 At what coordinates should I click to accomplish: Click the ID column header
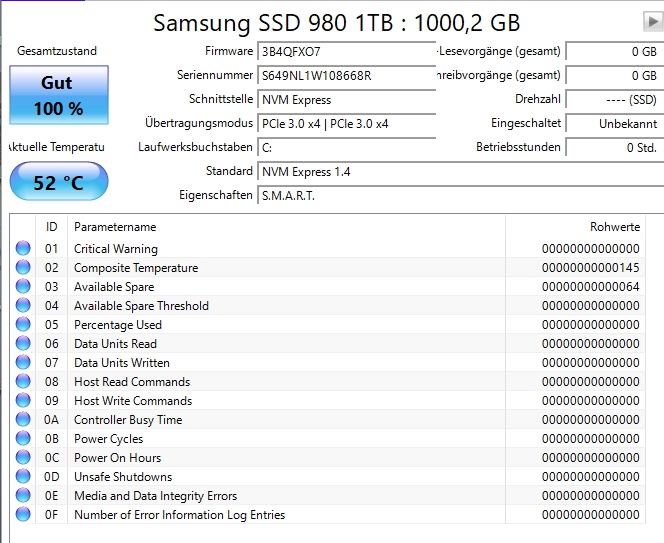click(x=51, y=227)
